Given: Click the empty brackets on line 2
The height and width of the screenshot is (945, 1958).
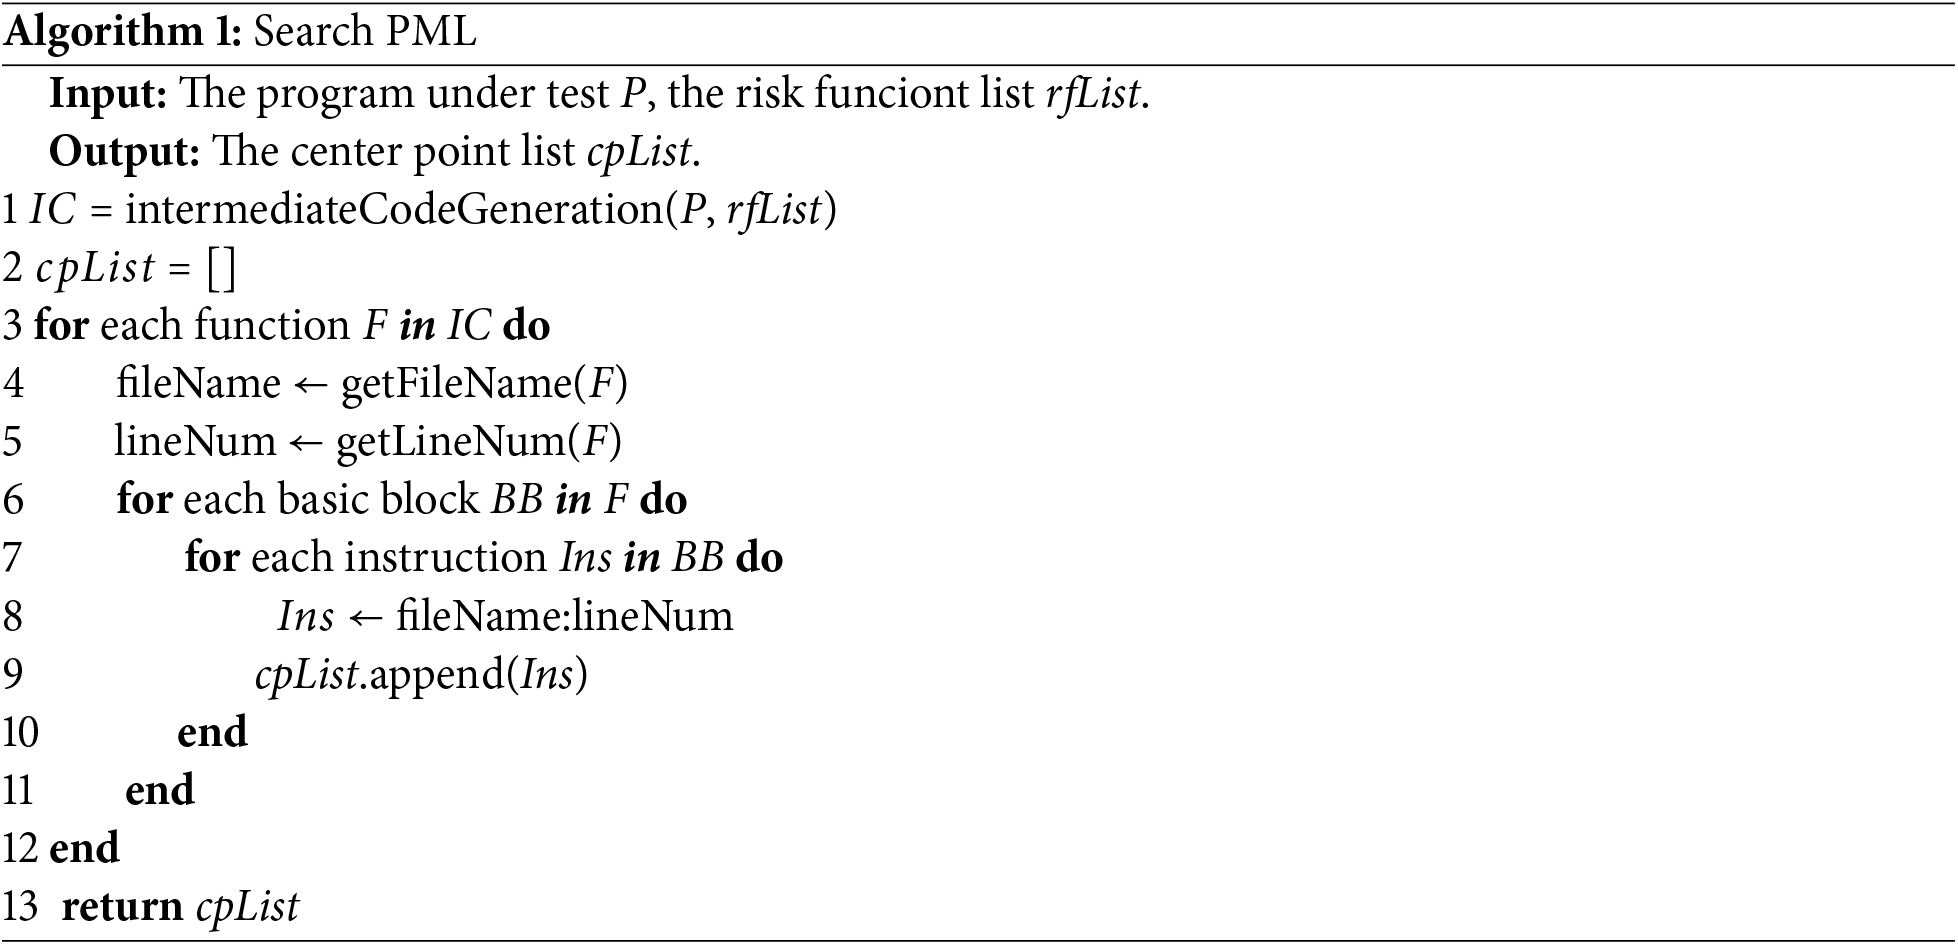Looking at the screenshot, I should click(222, 268).
